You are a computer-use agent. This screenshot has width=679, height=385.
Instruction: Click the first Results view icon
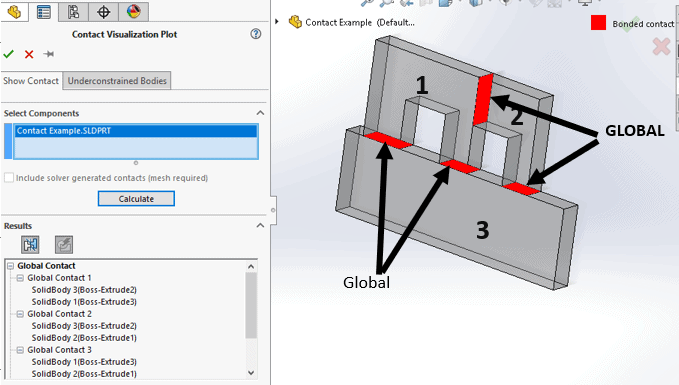(x=30, y=245)
